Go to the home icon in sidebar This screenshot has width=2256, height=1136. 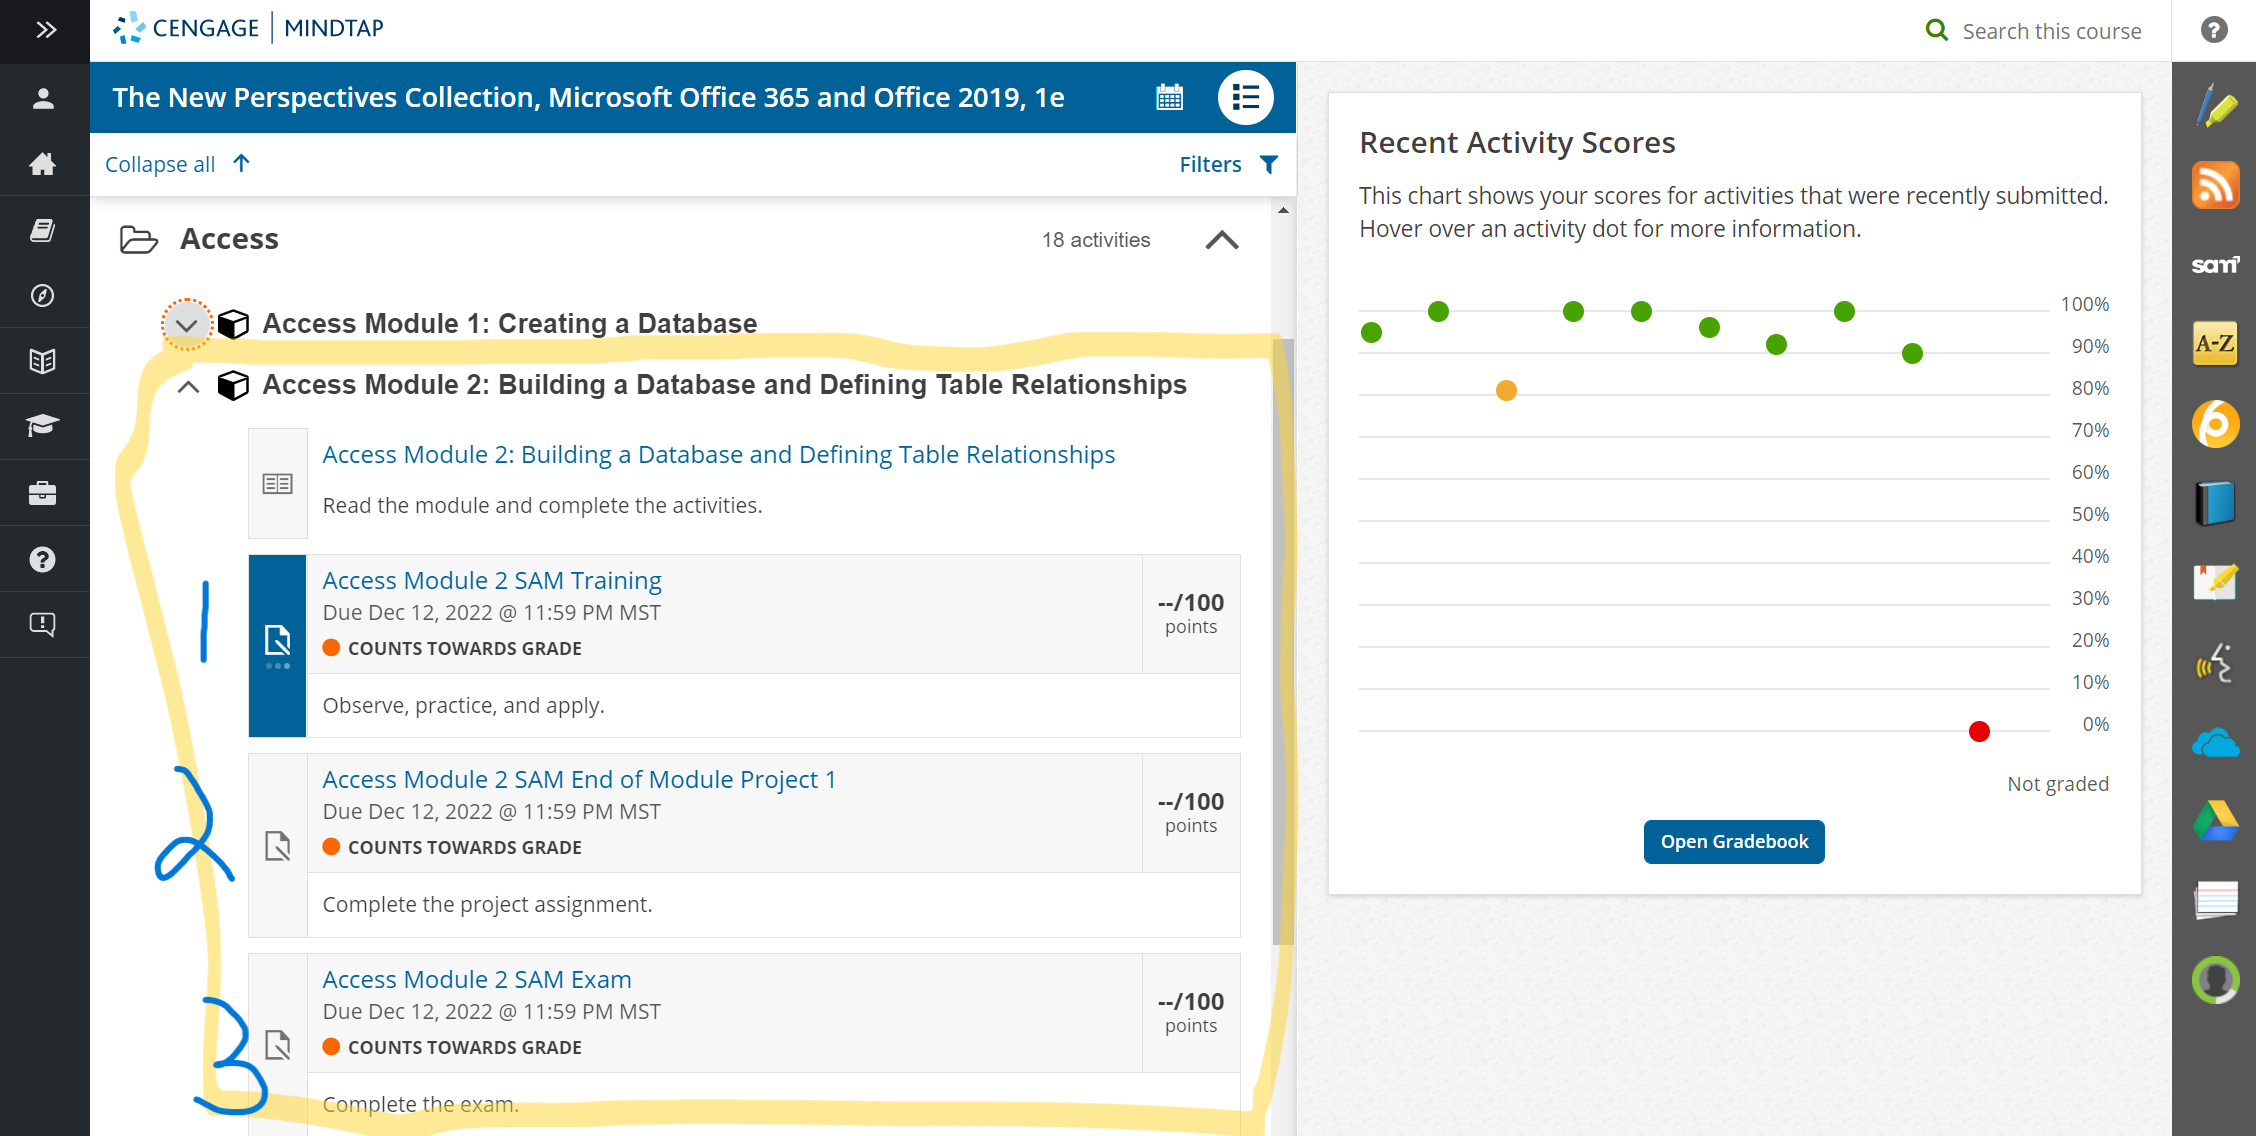[43, 164]
